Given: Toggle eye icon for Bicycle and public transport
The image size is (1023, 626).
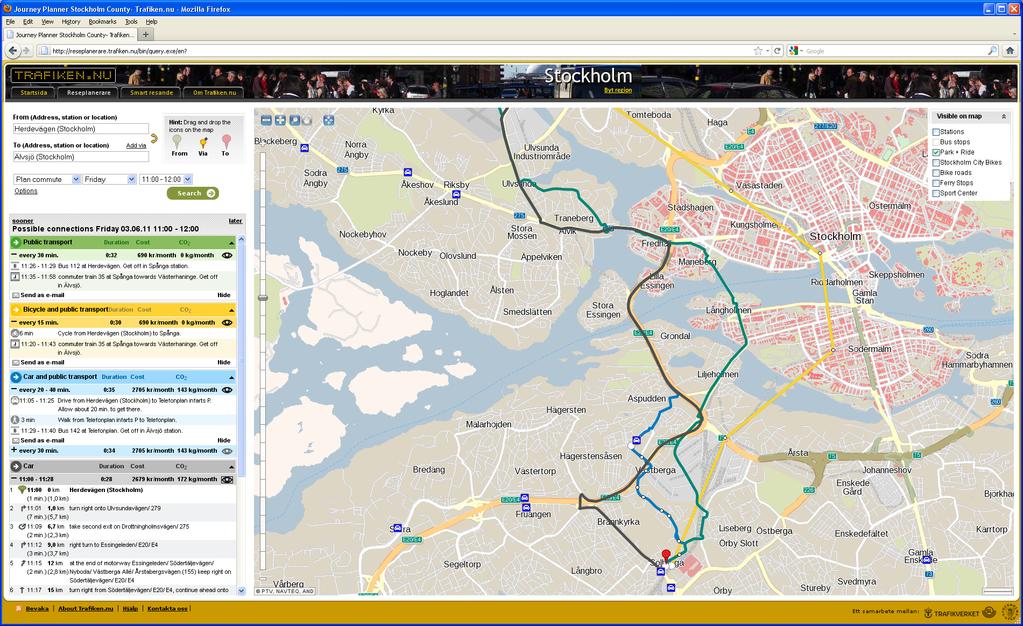Looking at the screenshot, I should click(227, 322).
